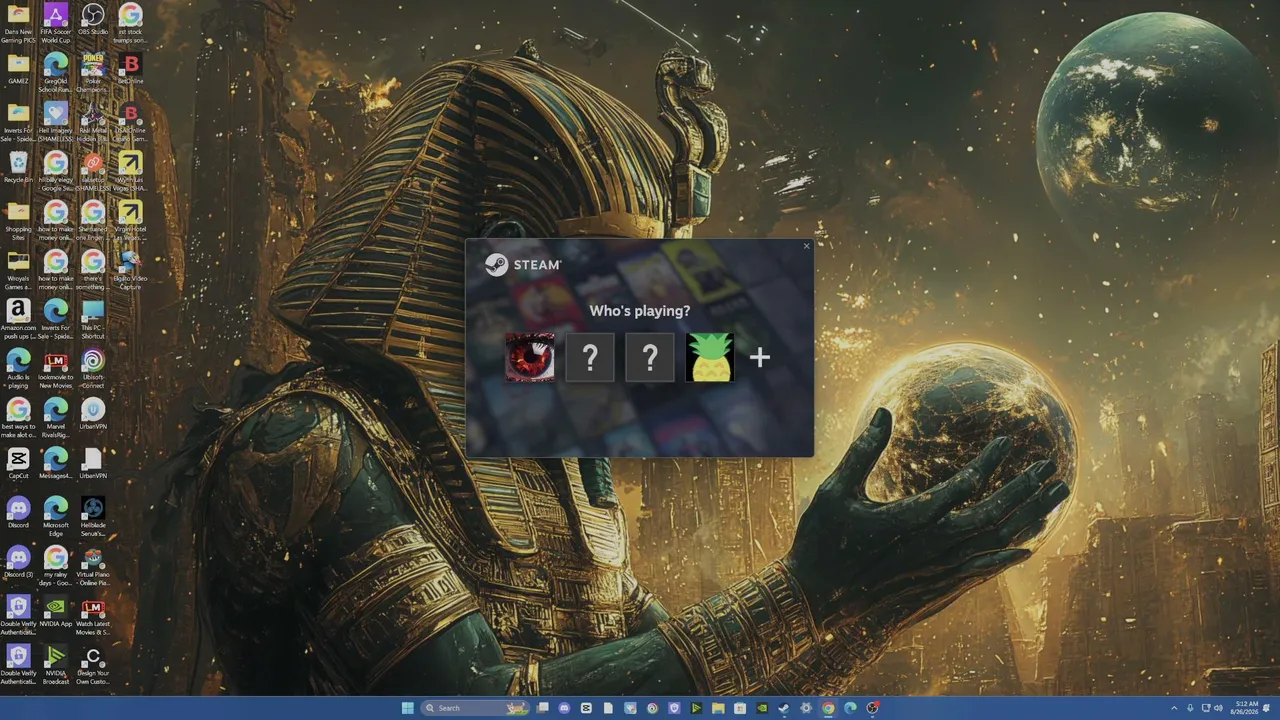Open Design Your Own Custom shortcut
This screenshot has height=720, width=1280.
coord(93,663)
